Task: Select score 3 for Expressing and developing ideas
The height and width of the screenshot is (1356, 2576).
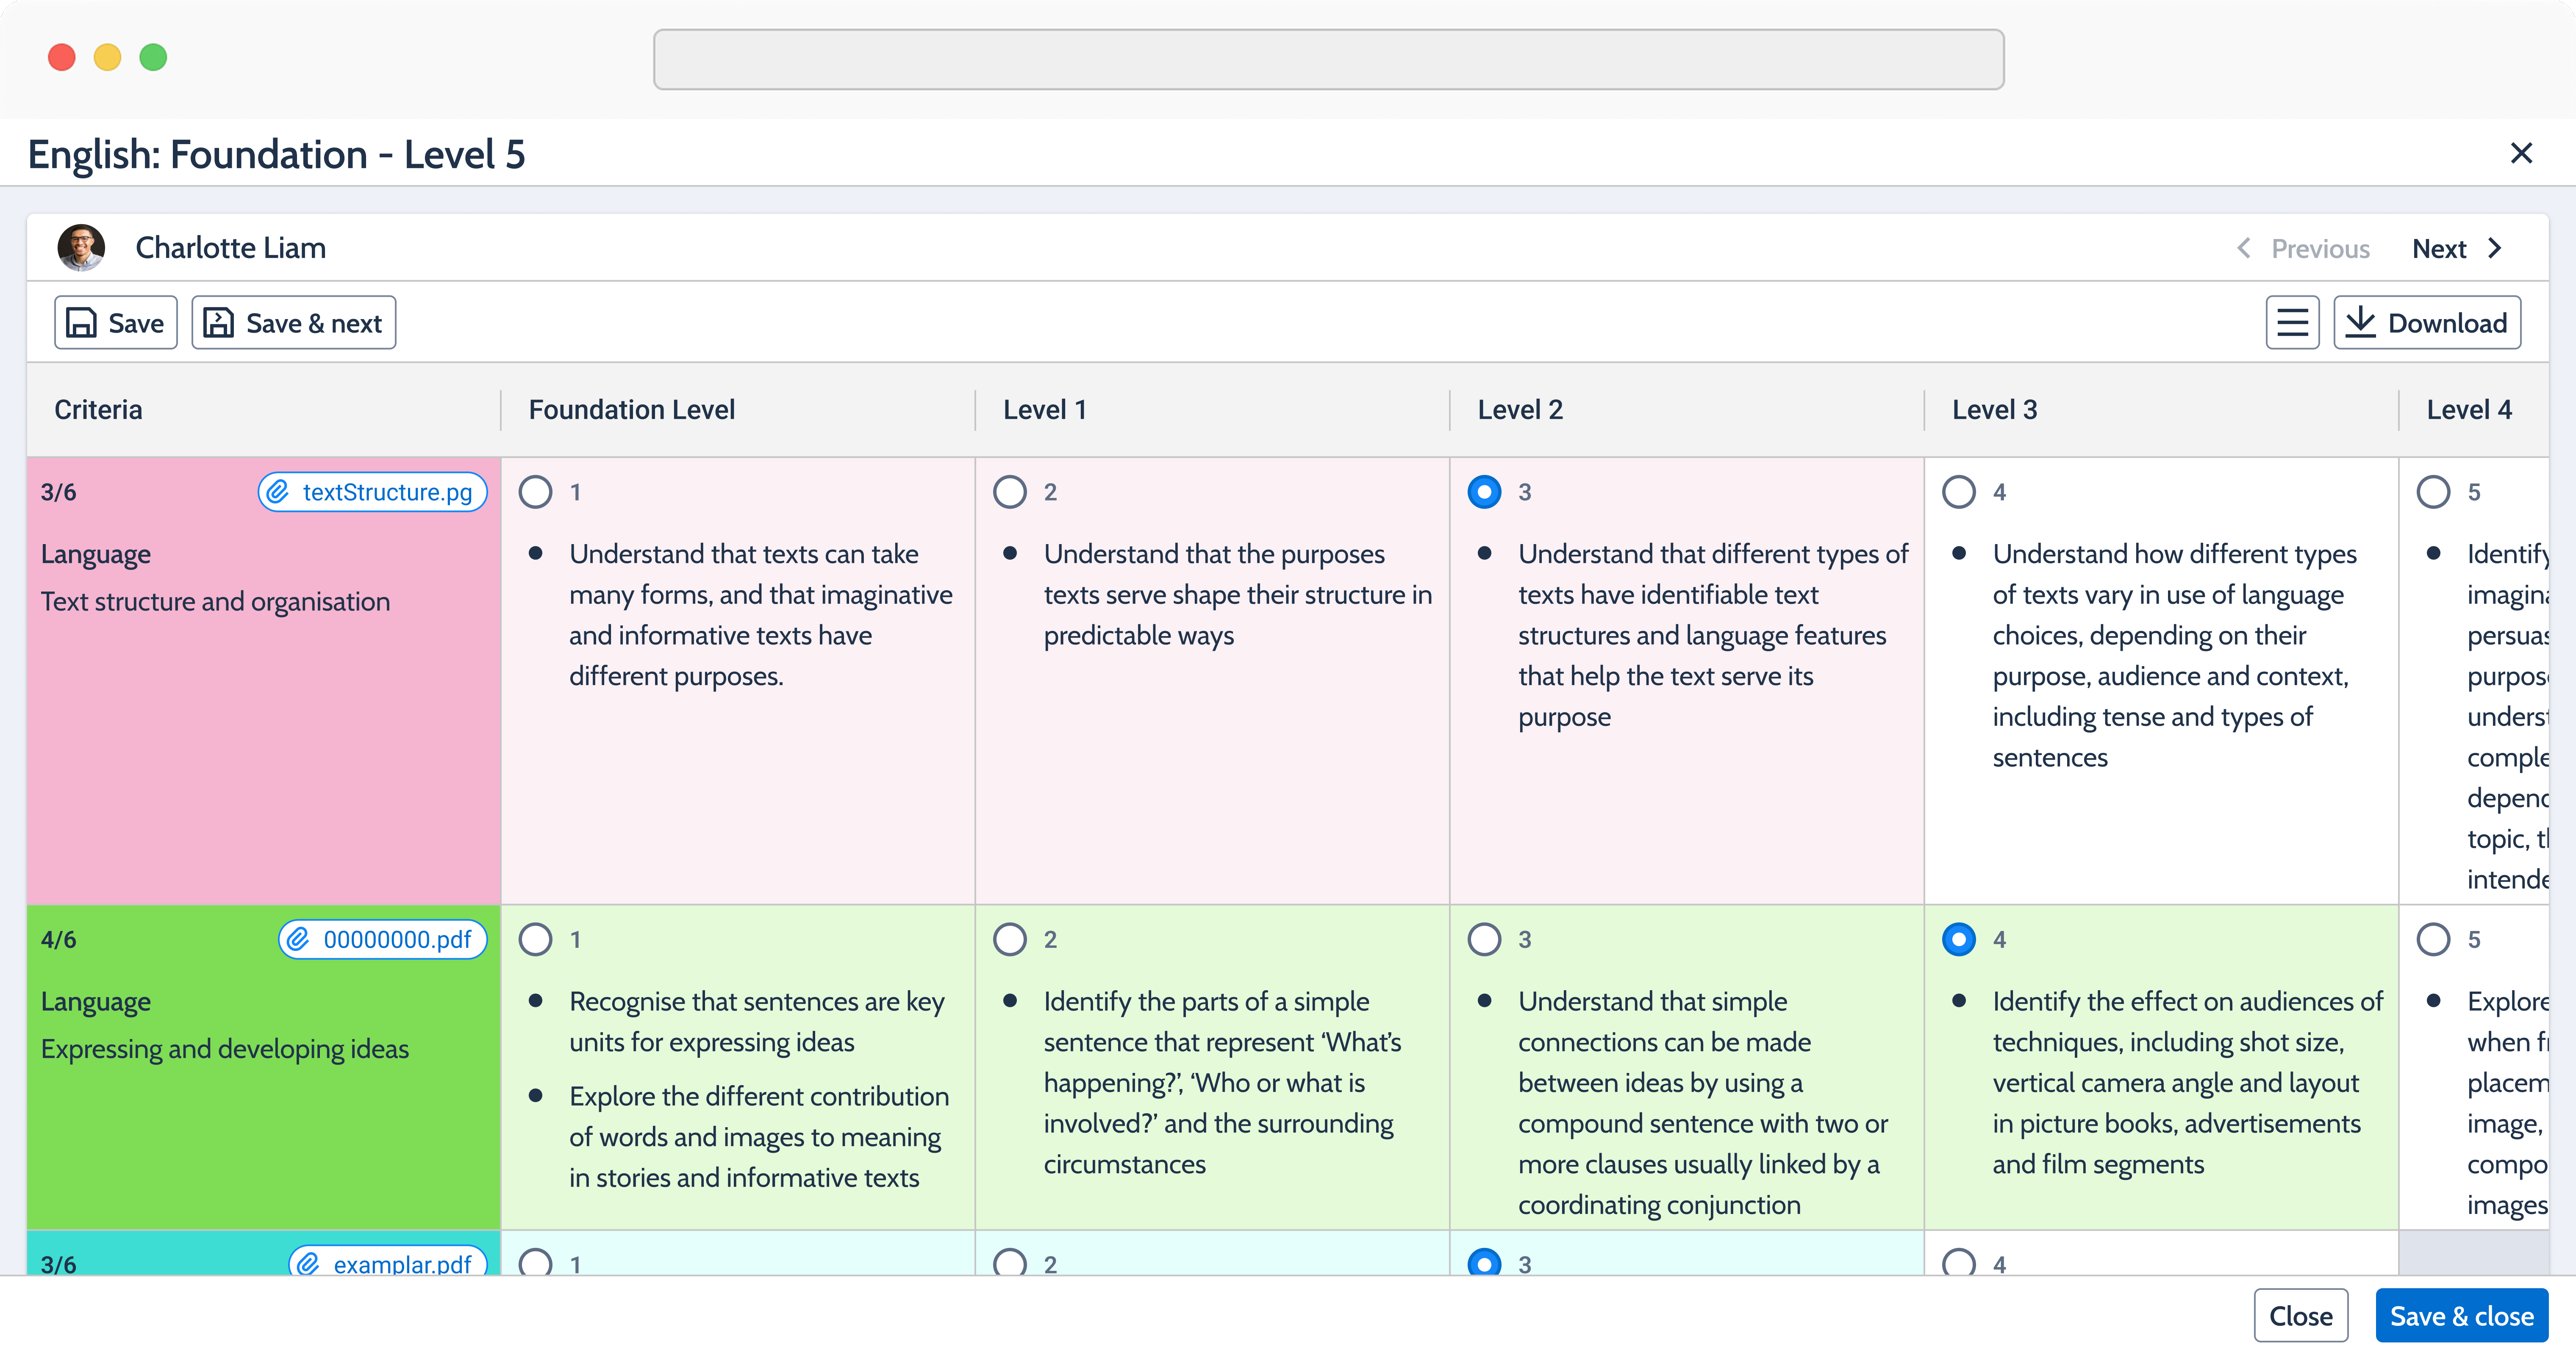Action: coord(1484,939)
